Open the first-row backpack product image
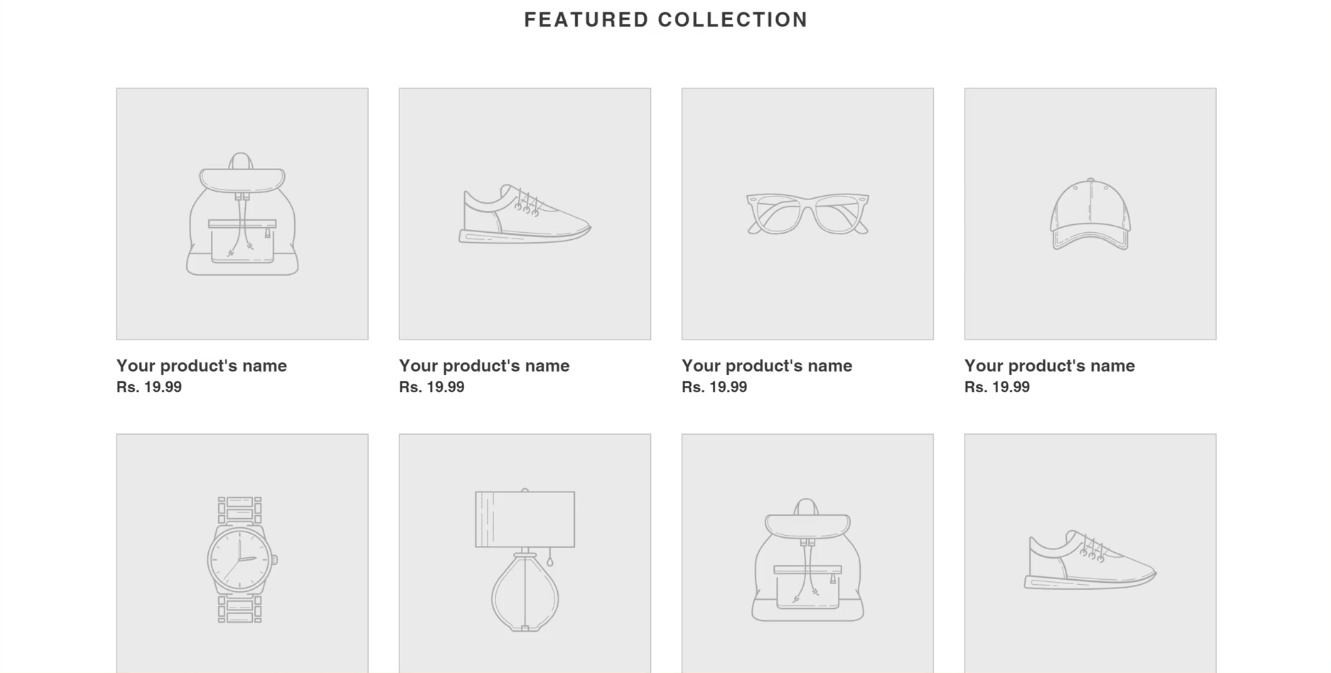1331x673 pixels. tap(242, 214)
